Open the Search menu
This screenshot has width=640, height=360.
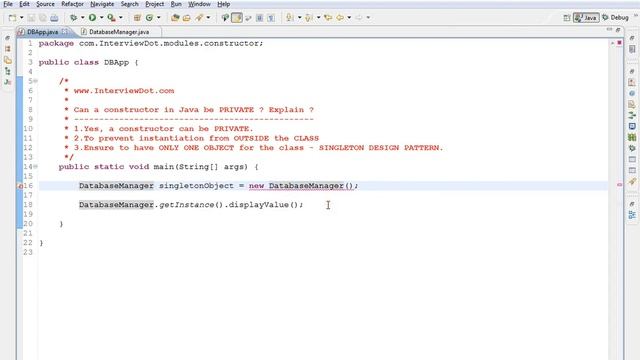coord(129,4)
